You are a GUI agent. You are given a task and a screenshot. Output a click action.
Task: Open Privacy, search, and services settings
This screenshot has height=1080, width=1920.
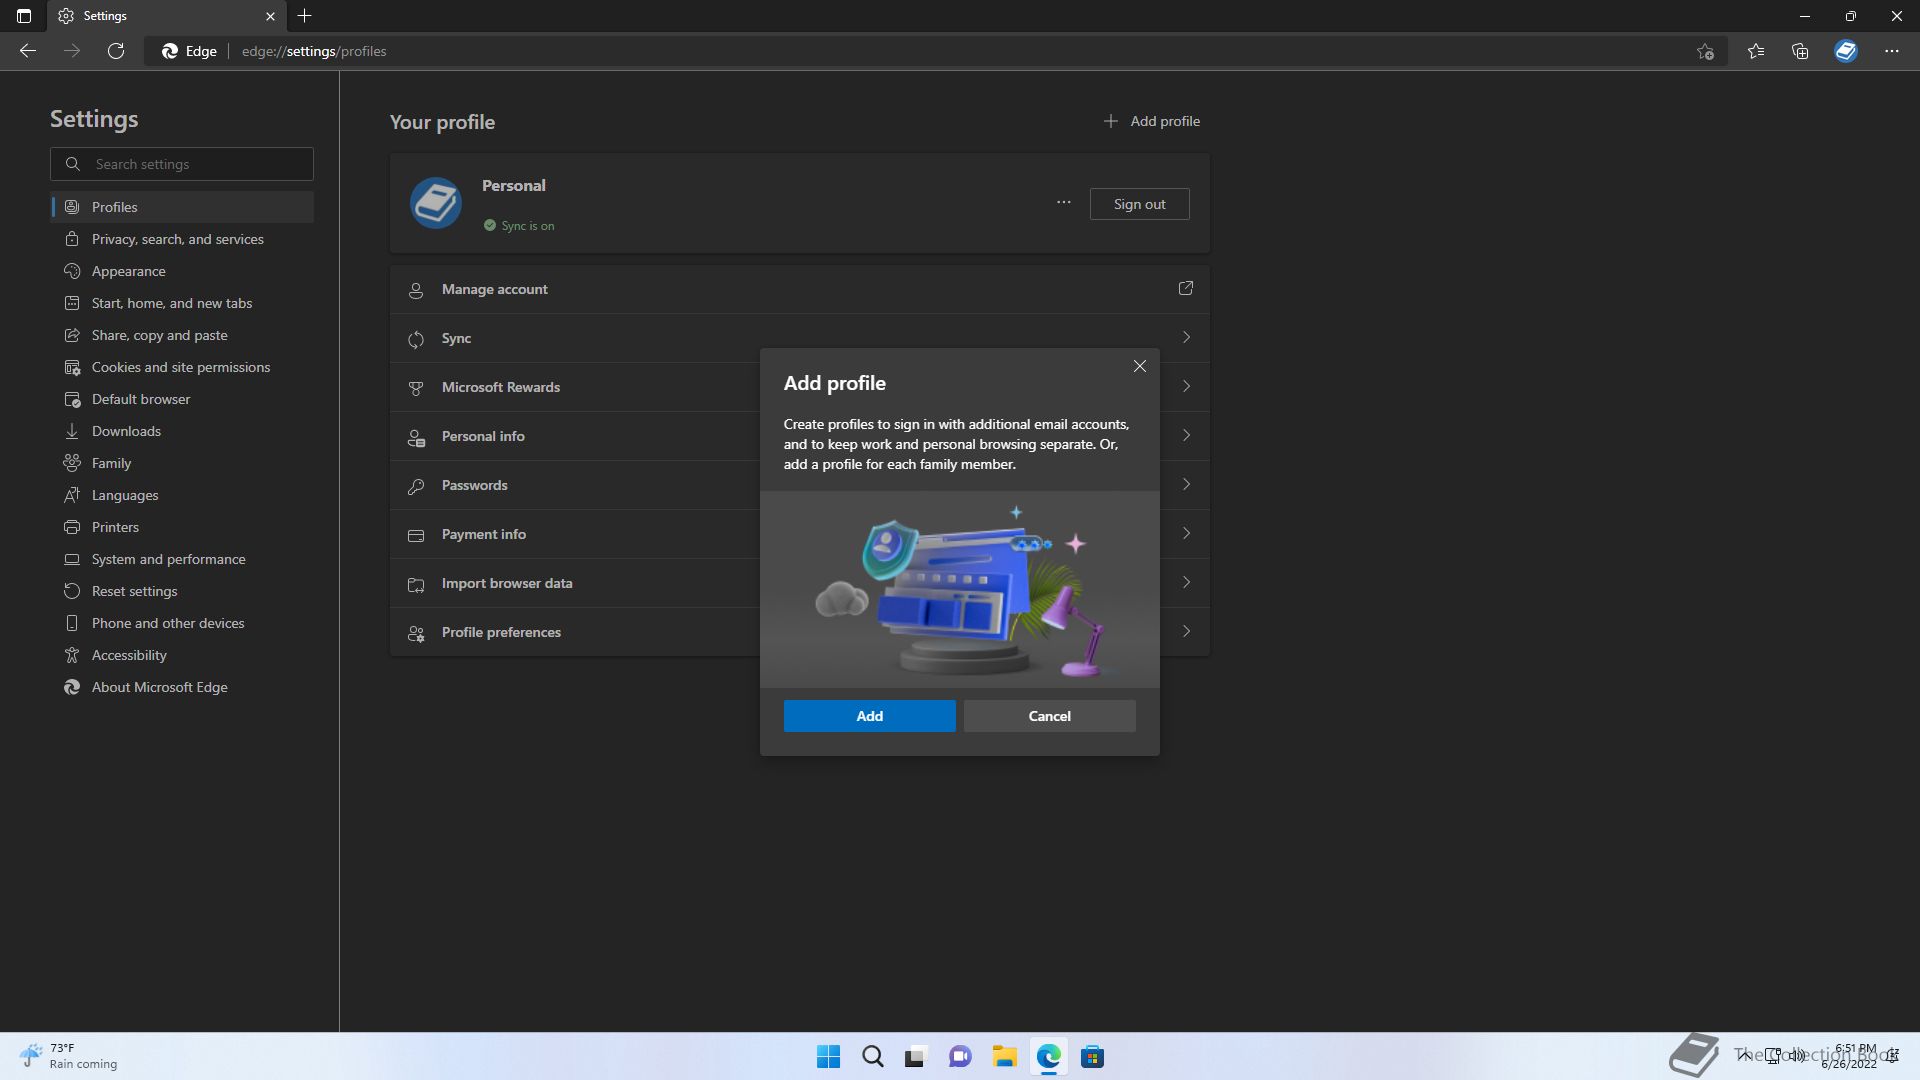tap(182, 239)
